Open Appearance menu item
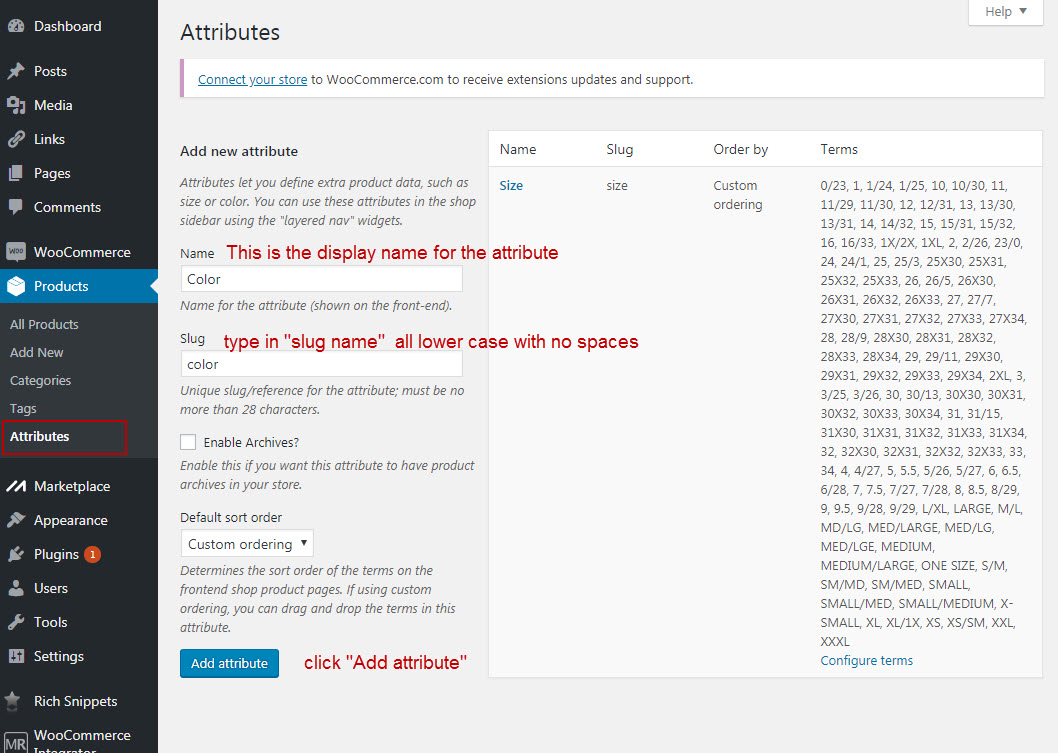 71,520
